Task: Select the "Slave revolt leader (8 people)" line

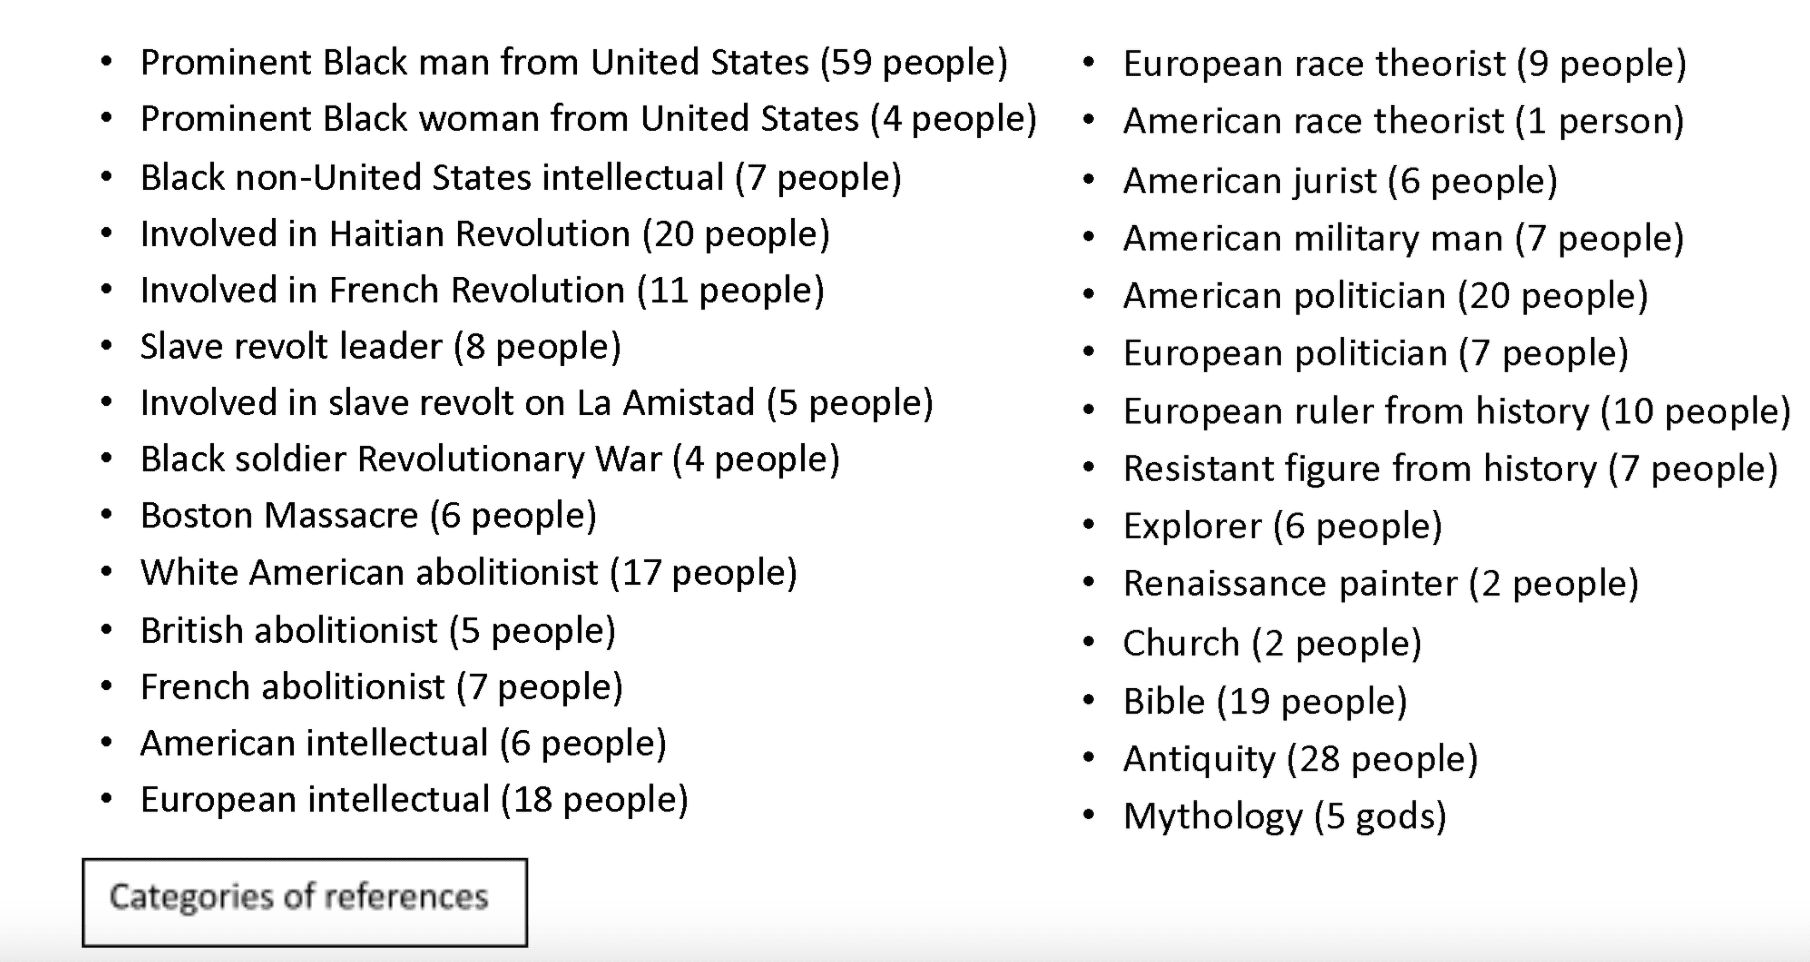Action: 380,347
